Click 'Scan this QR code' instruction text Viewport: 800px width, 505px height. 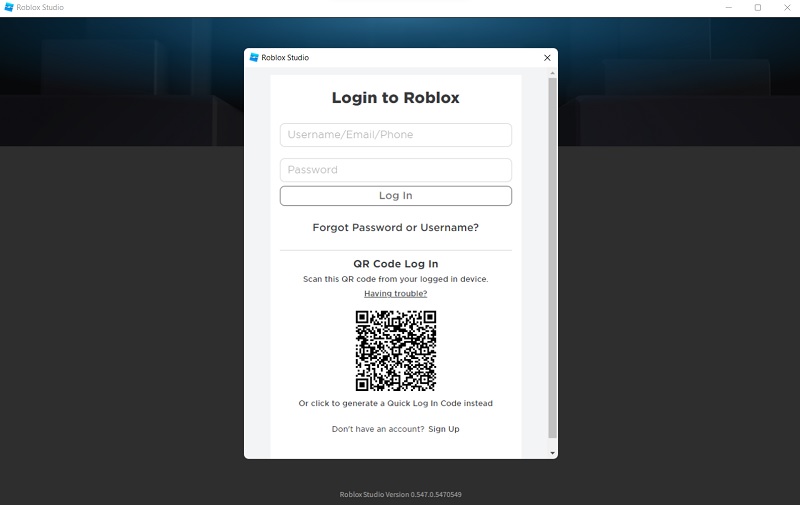point(395,279)
